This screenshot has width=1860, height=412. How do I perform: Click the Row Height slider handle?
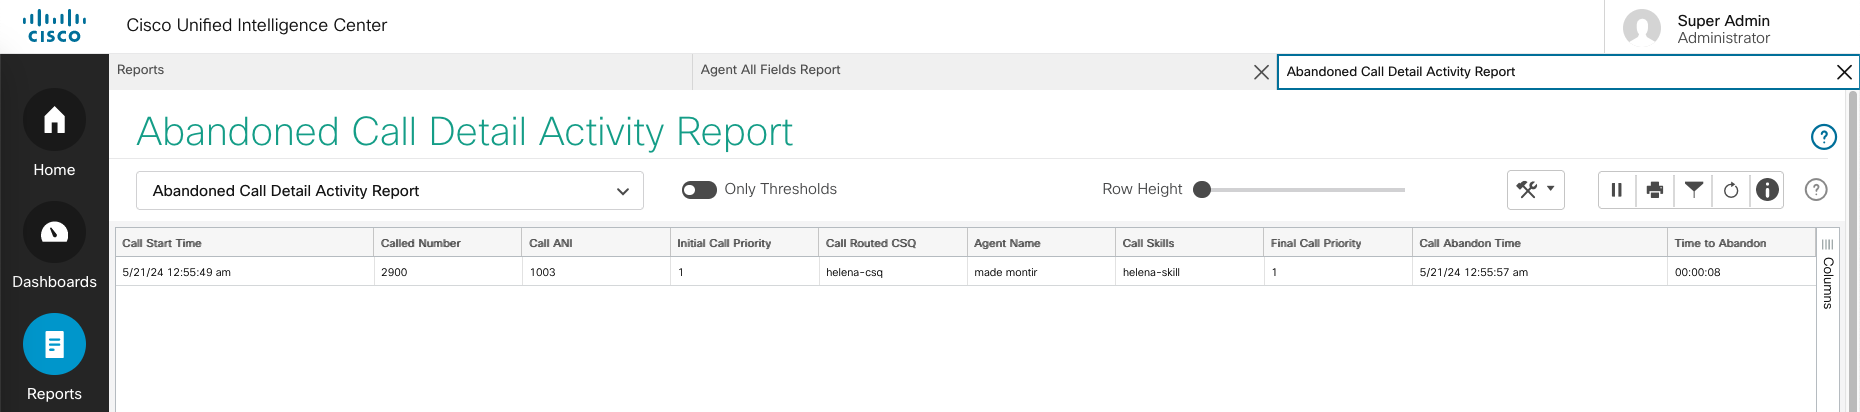[x=1202, y=190]
